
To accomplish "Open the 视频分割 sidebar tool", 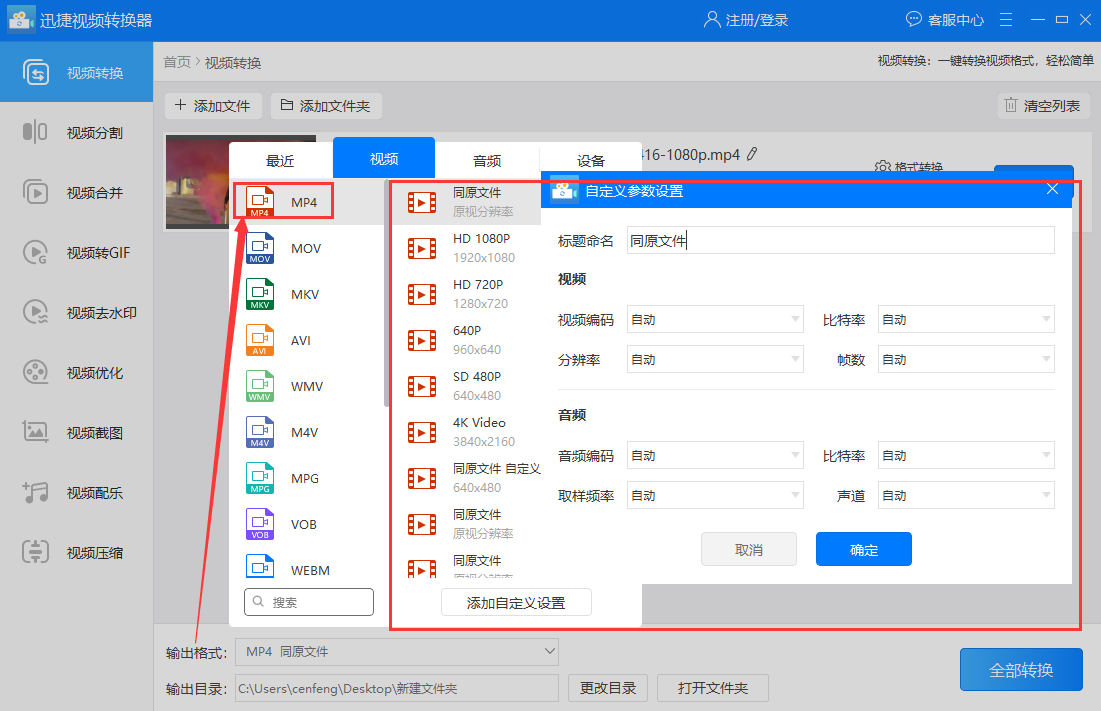I will coord(77,132).
